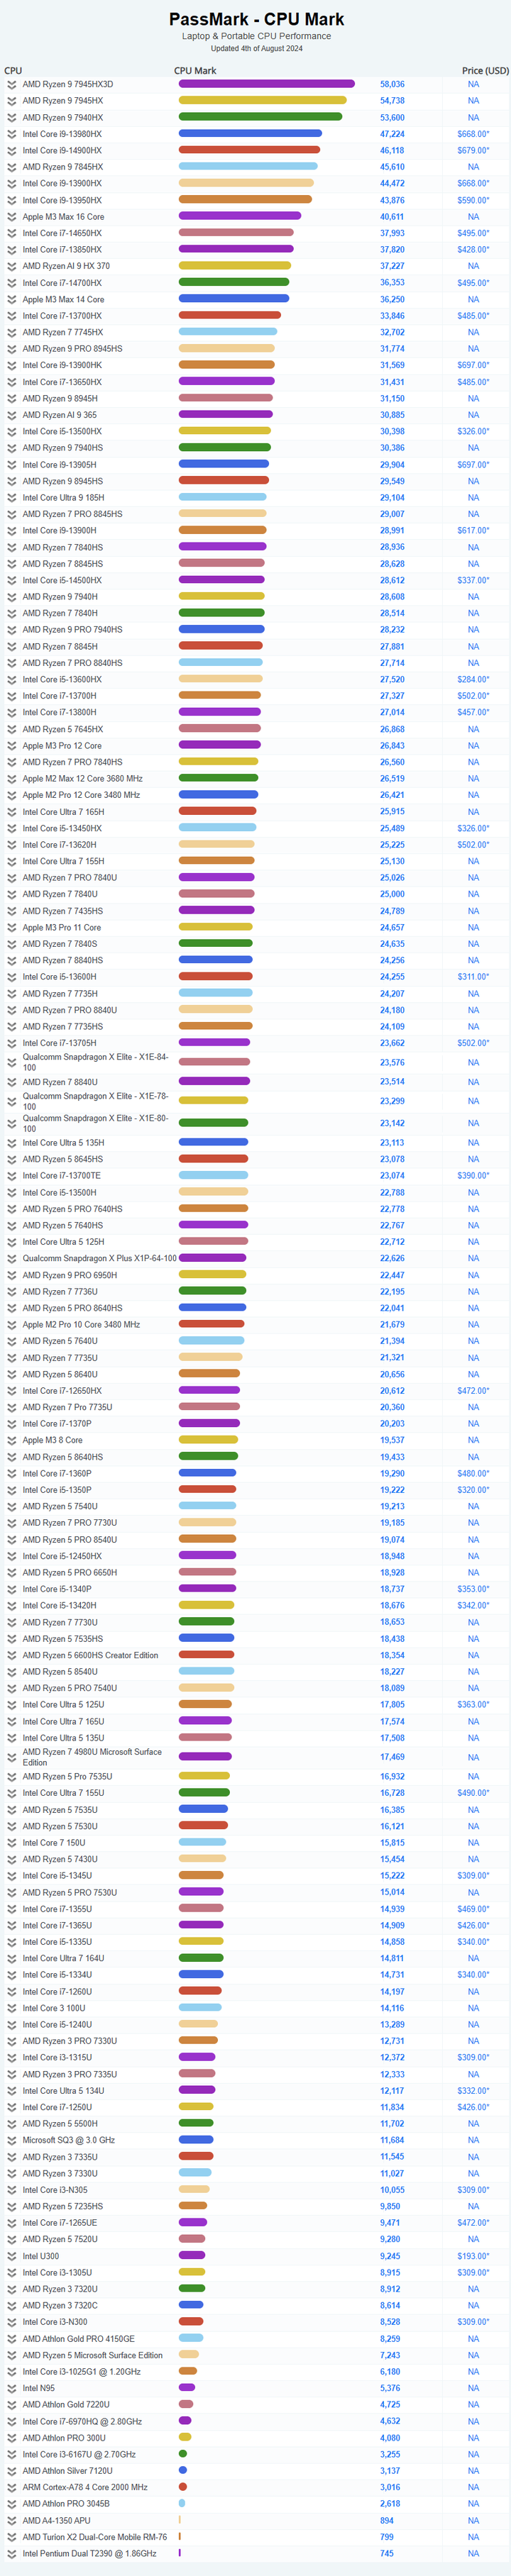The image size is (511, 2576).
Task: Expand the Qualcomm Snapdragon X Plus X1P-64-100 row
Action: pos(12,1259)
